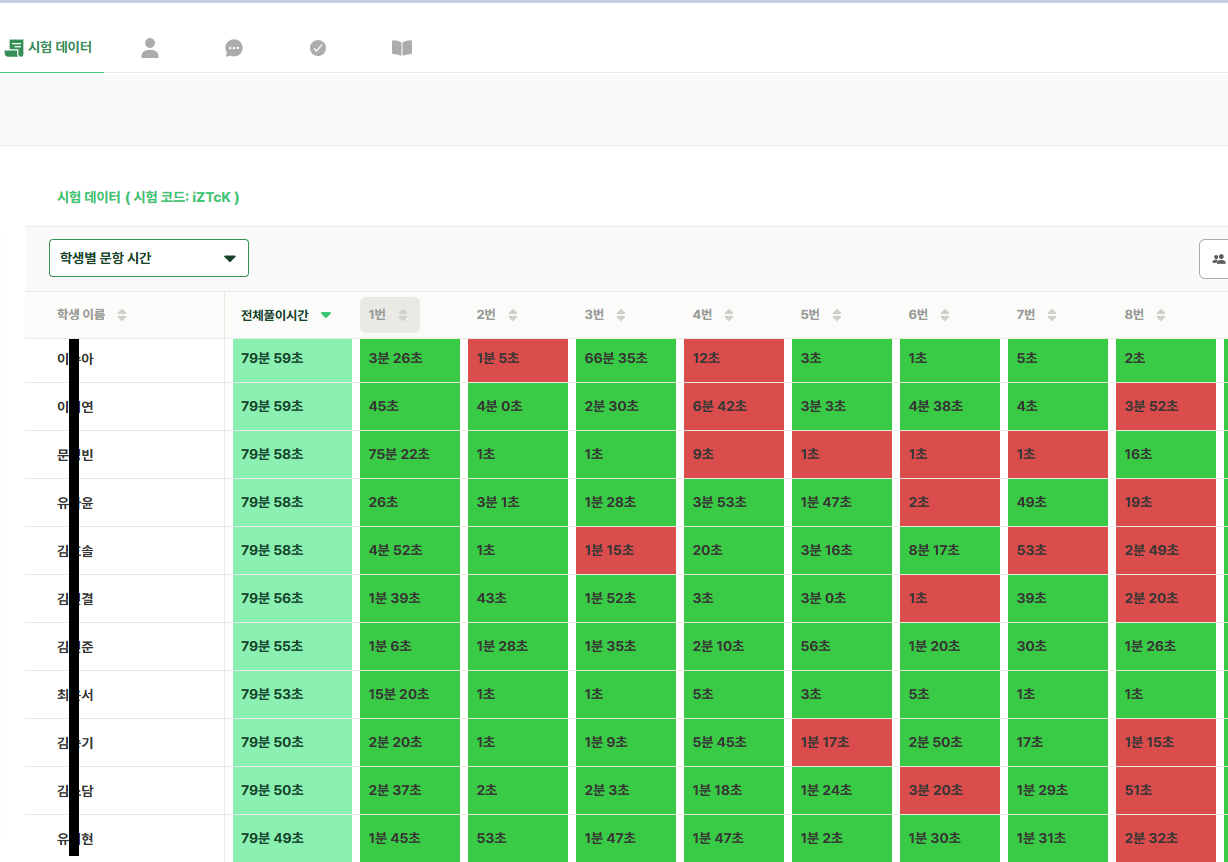Click the total time cell 79분 55초
This screenshot has width=1228, height=862.
292,646
